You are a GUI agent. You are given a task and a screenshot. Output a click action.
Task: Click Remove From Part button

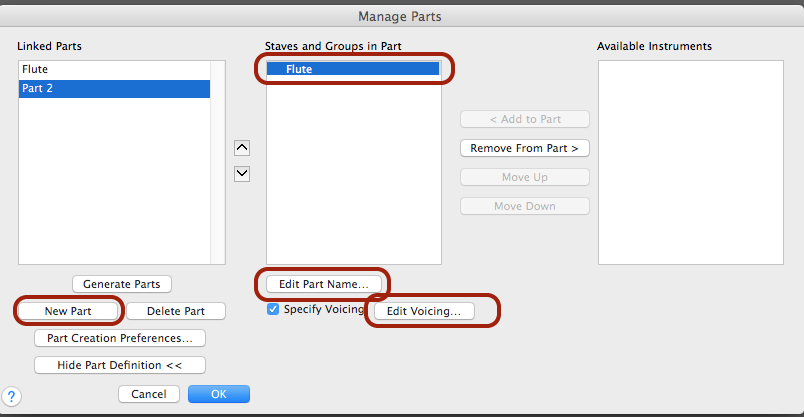pos(524,148)
